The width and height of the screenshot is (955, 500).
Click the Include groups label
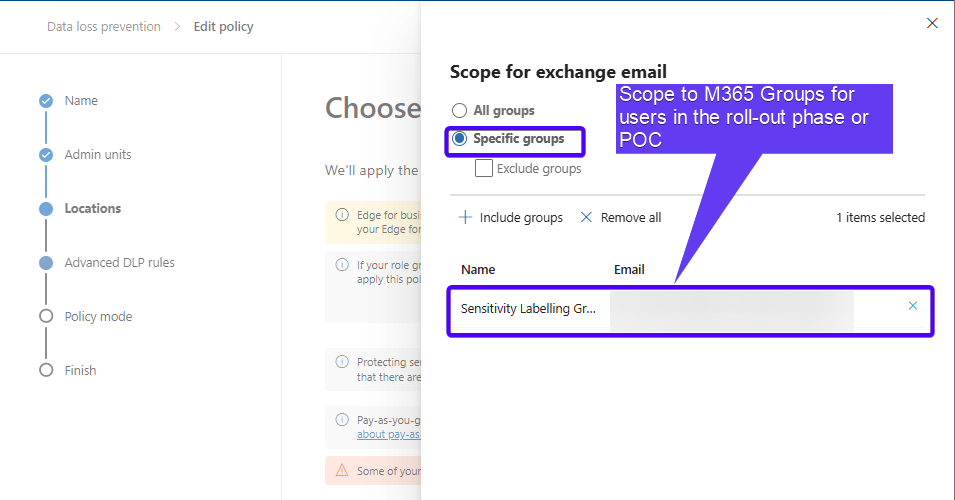(x=521, y=217)
